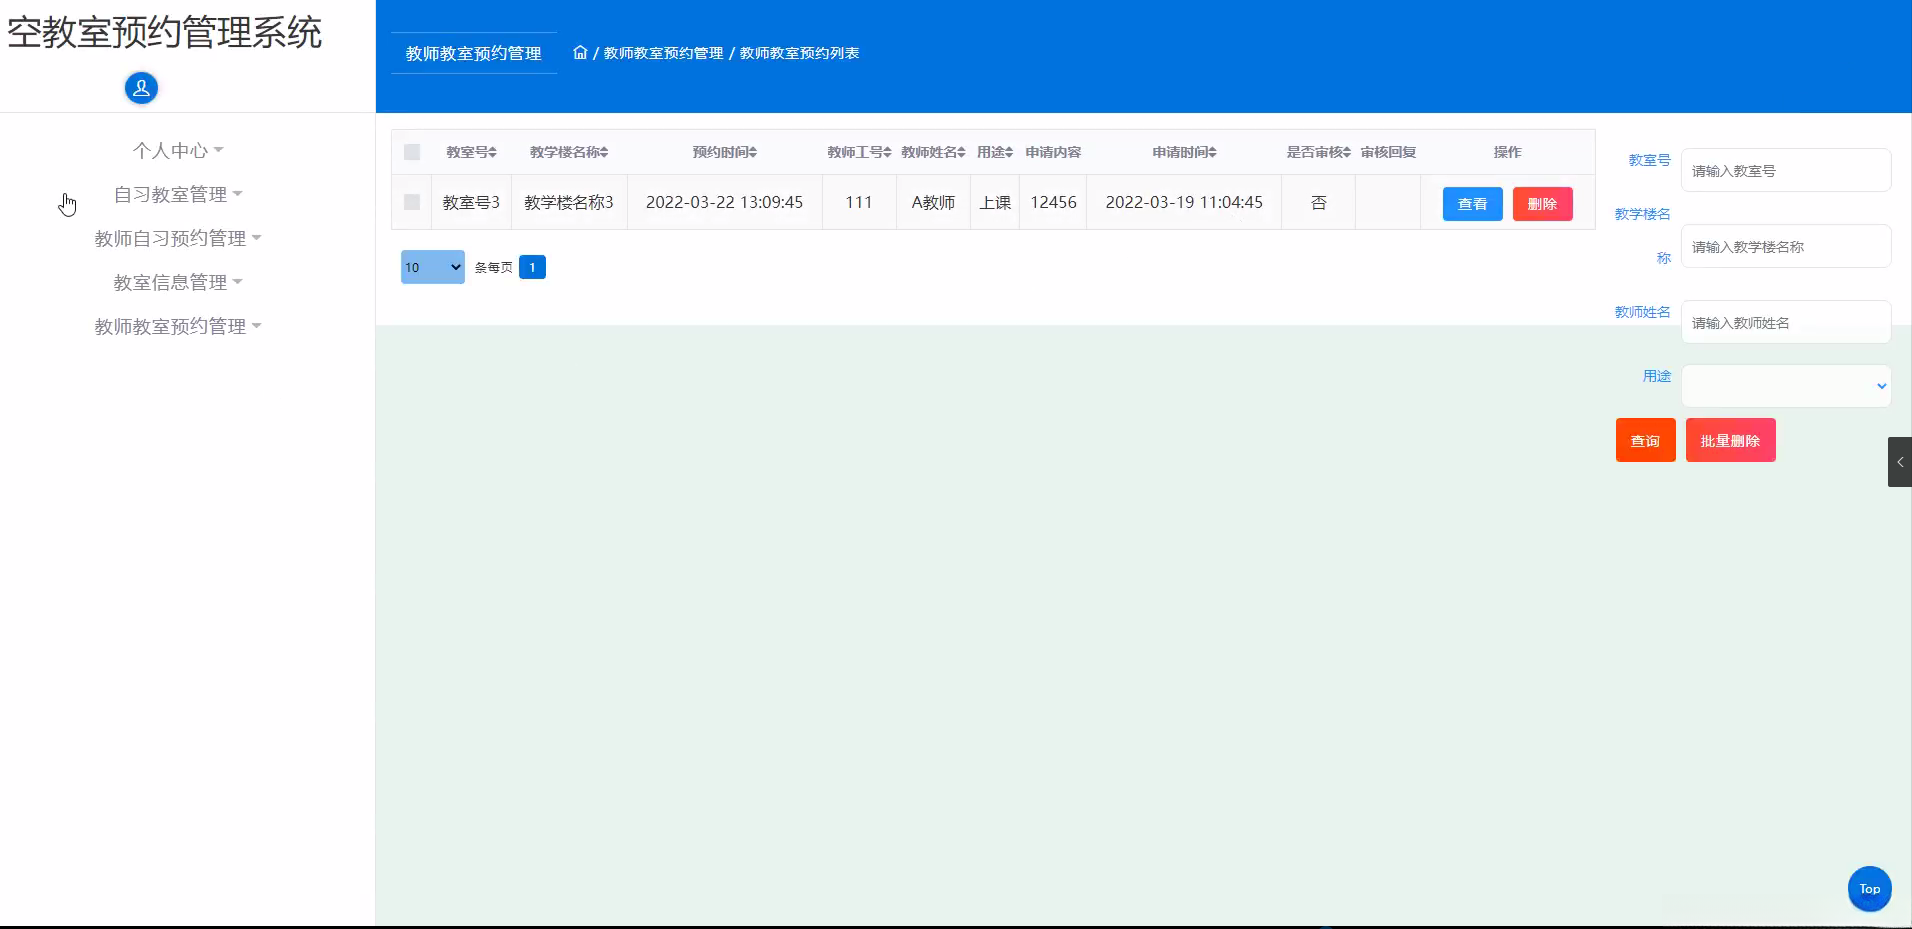
Task: Click the 空教室预约管理系统 title
Action: click(x=164, y=32)
